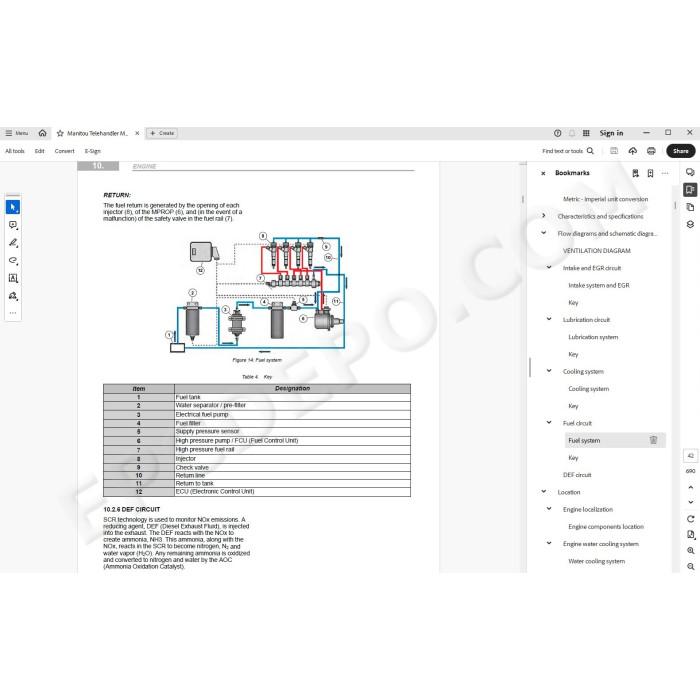Image resolution: width=700 pixels, height=700 pixels.
Task: Expand Characteristics and specifications bookmark
Action: point(543,216)
